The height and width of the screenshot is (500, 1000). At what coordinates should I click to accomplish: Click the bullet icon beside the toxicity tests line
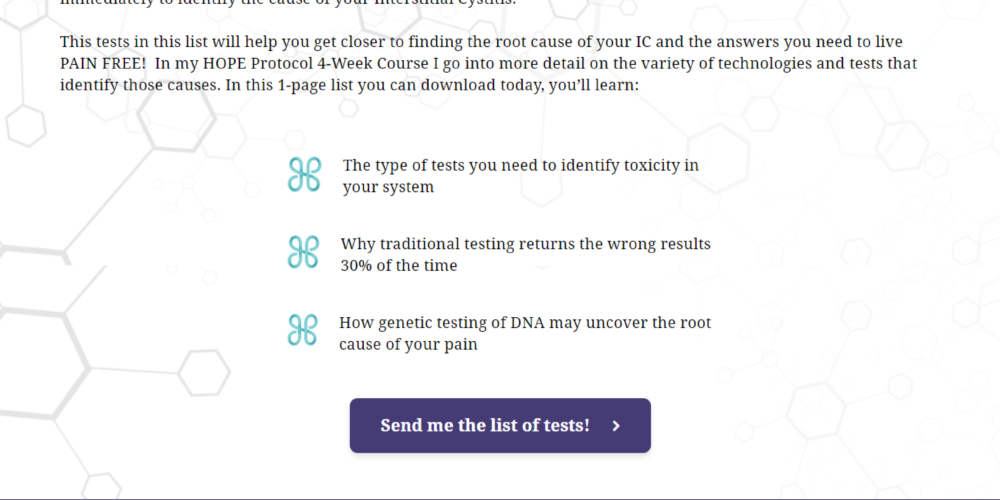[303, 174]
